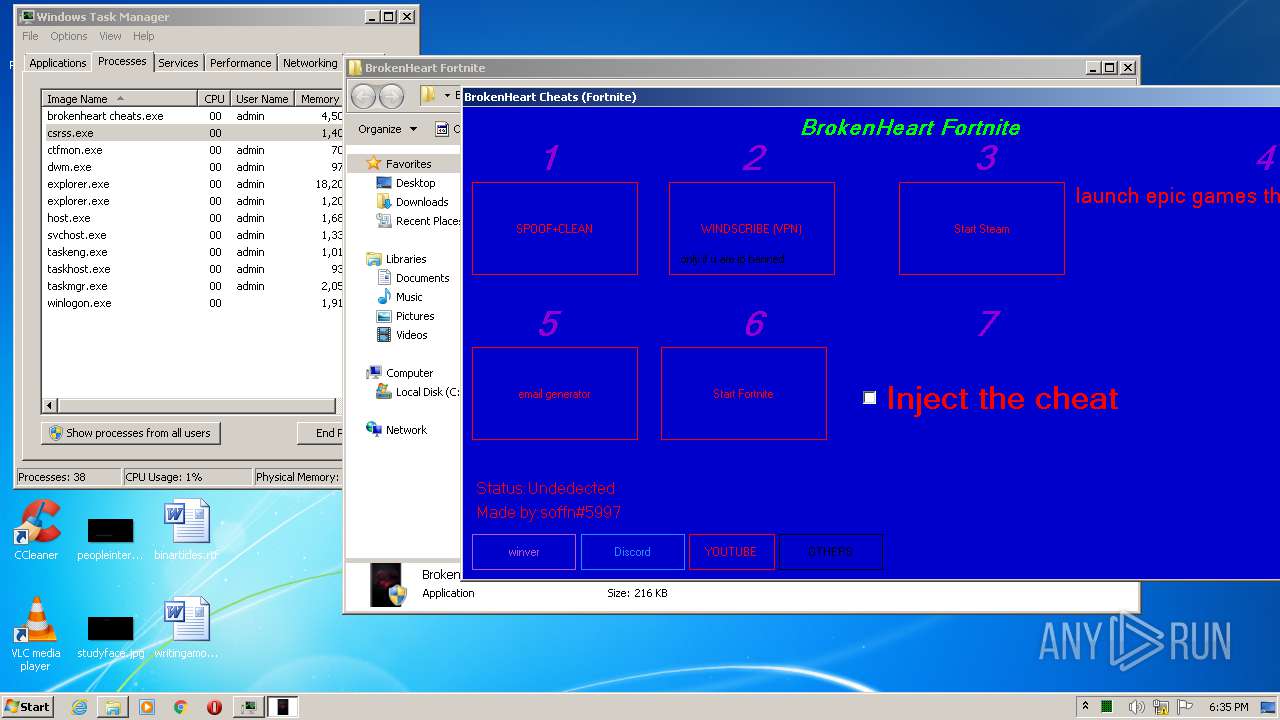Sort processes by Image Name column

[120, 99]
